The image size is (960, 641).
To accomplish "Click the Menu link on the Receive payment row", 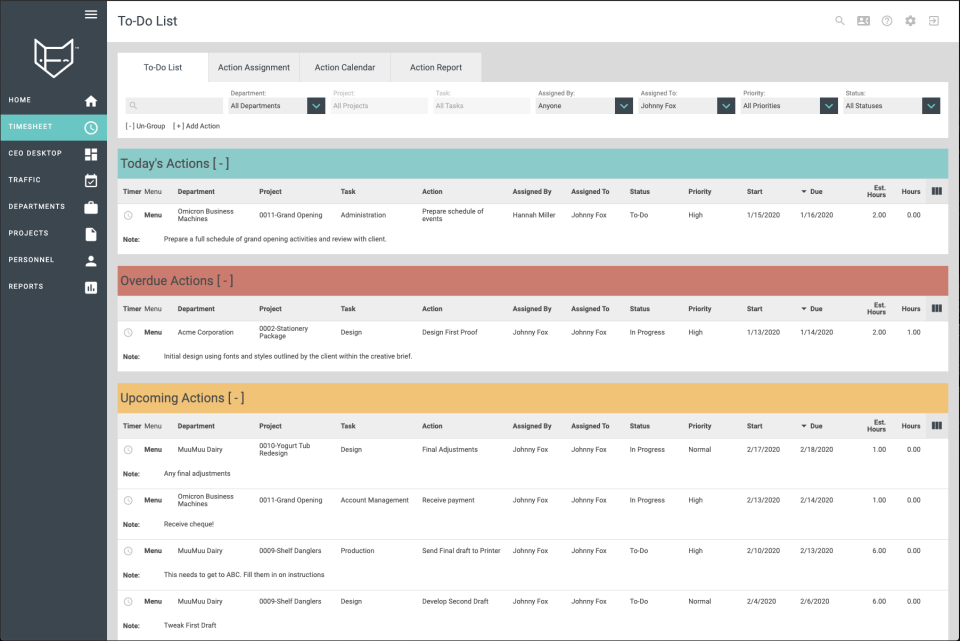I will coord(152,500).
